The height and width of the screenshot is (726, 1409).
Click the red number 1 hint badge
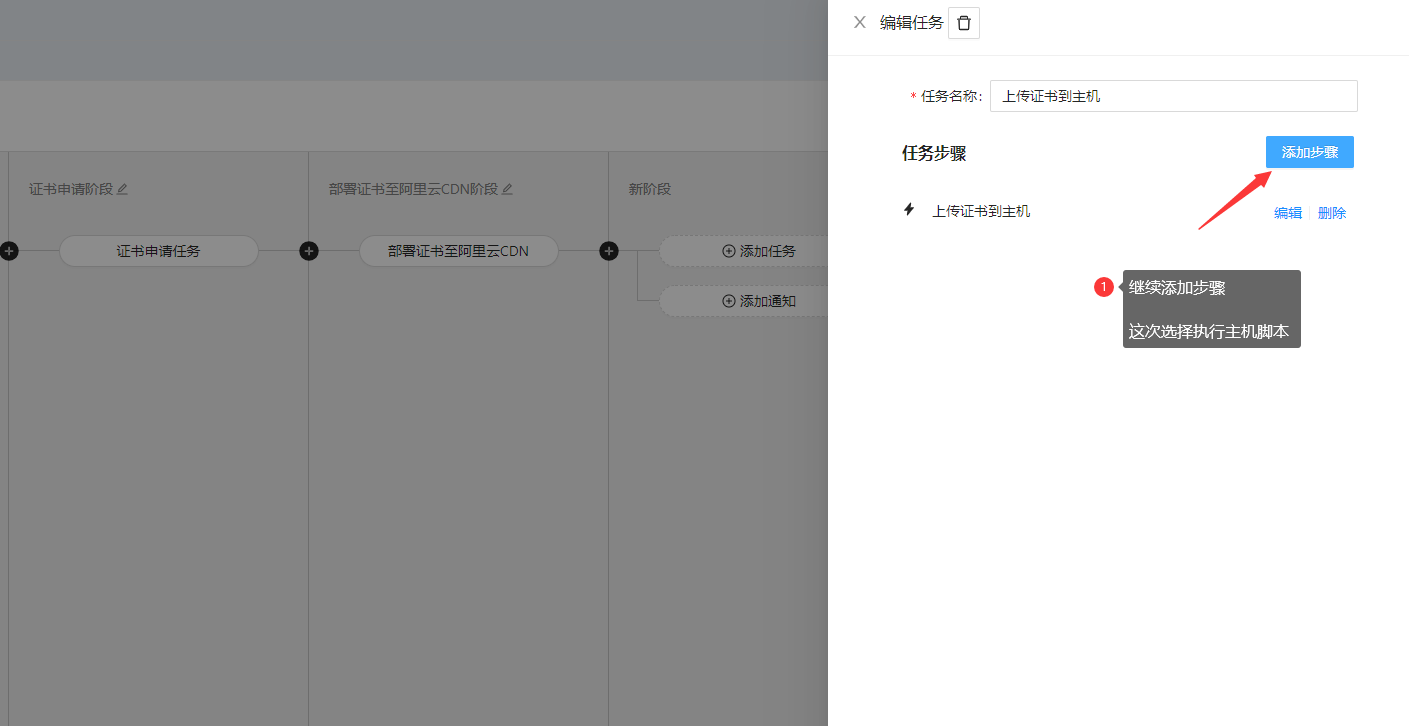coord(1104,288)
